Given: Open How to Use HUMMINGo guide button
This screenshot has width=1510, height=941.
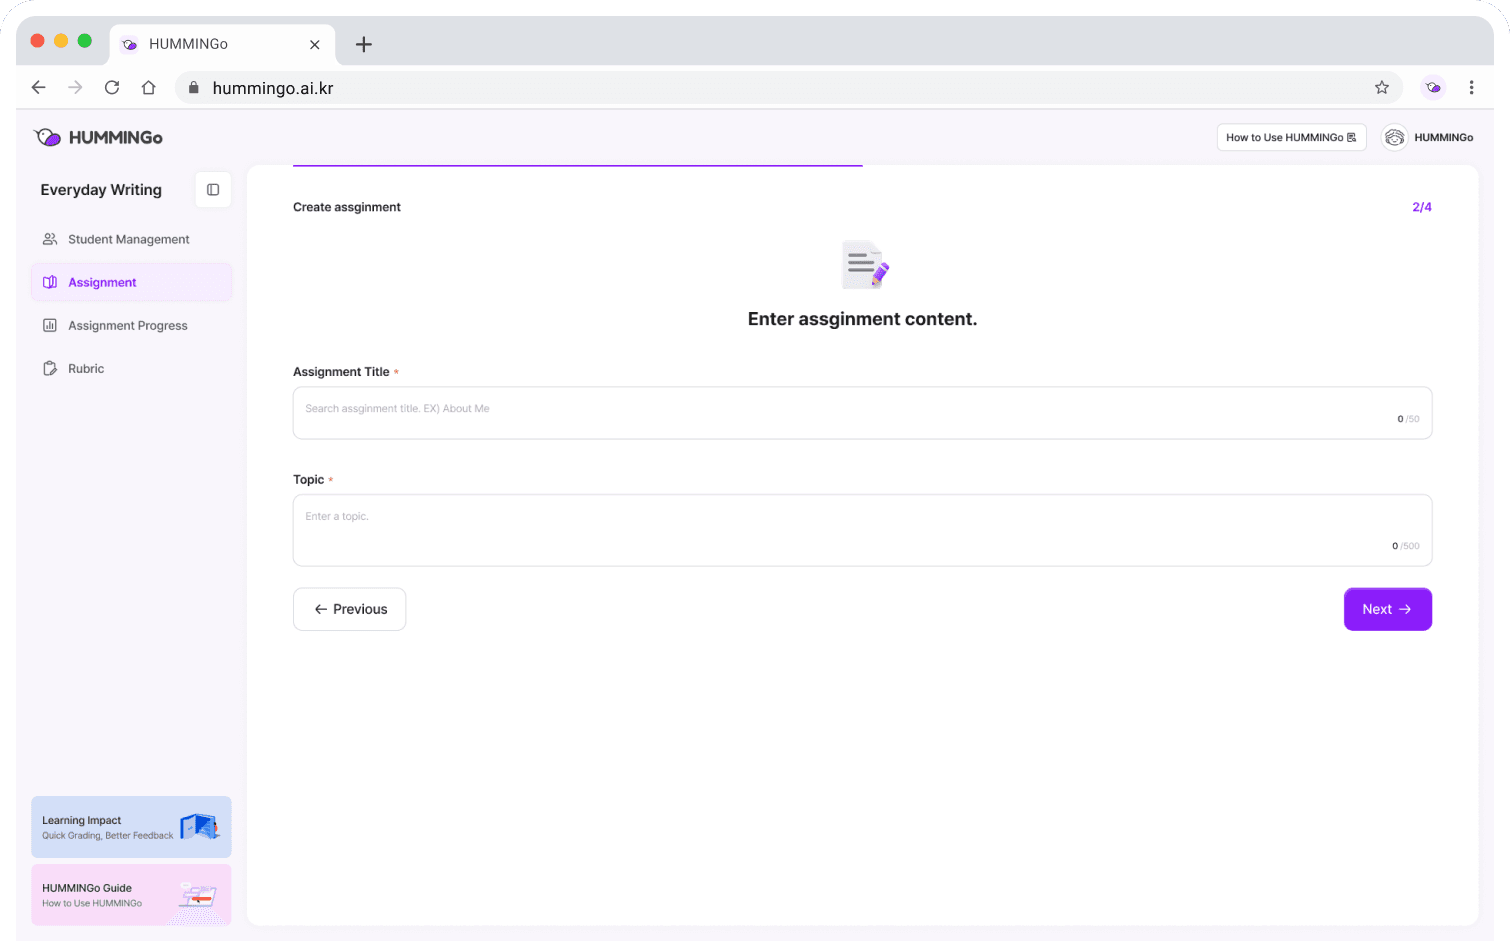Looking at the screenshot, I should point(1290,137).
